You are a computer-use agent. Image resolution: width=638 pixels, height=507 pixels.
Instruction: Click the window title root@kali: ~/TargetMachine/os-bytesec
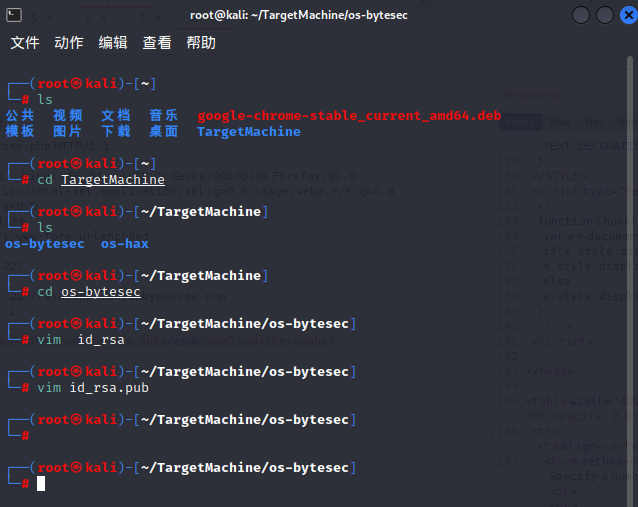[299, 15]
